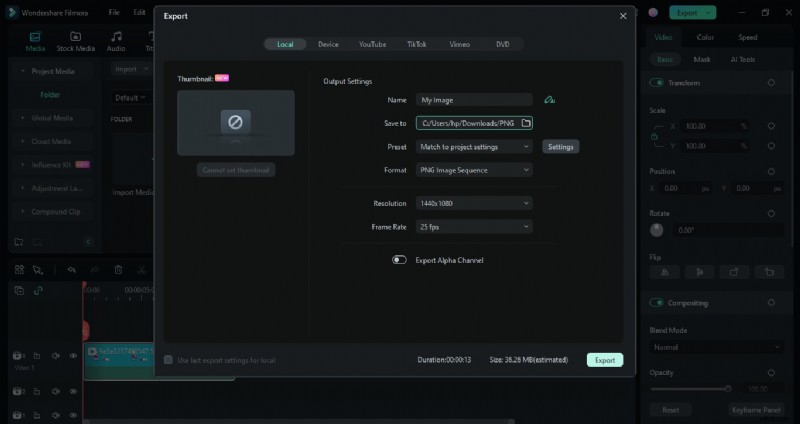Click the Transform keyframe diamond icon
Image resolution: width=800 pixels, height=424 pixels.
(x=771, y=83)
